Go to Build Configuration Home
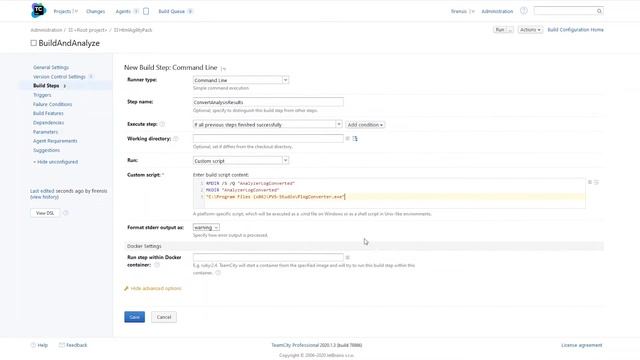 coord(576,30)
